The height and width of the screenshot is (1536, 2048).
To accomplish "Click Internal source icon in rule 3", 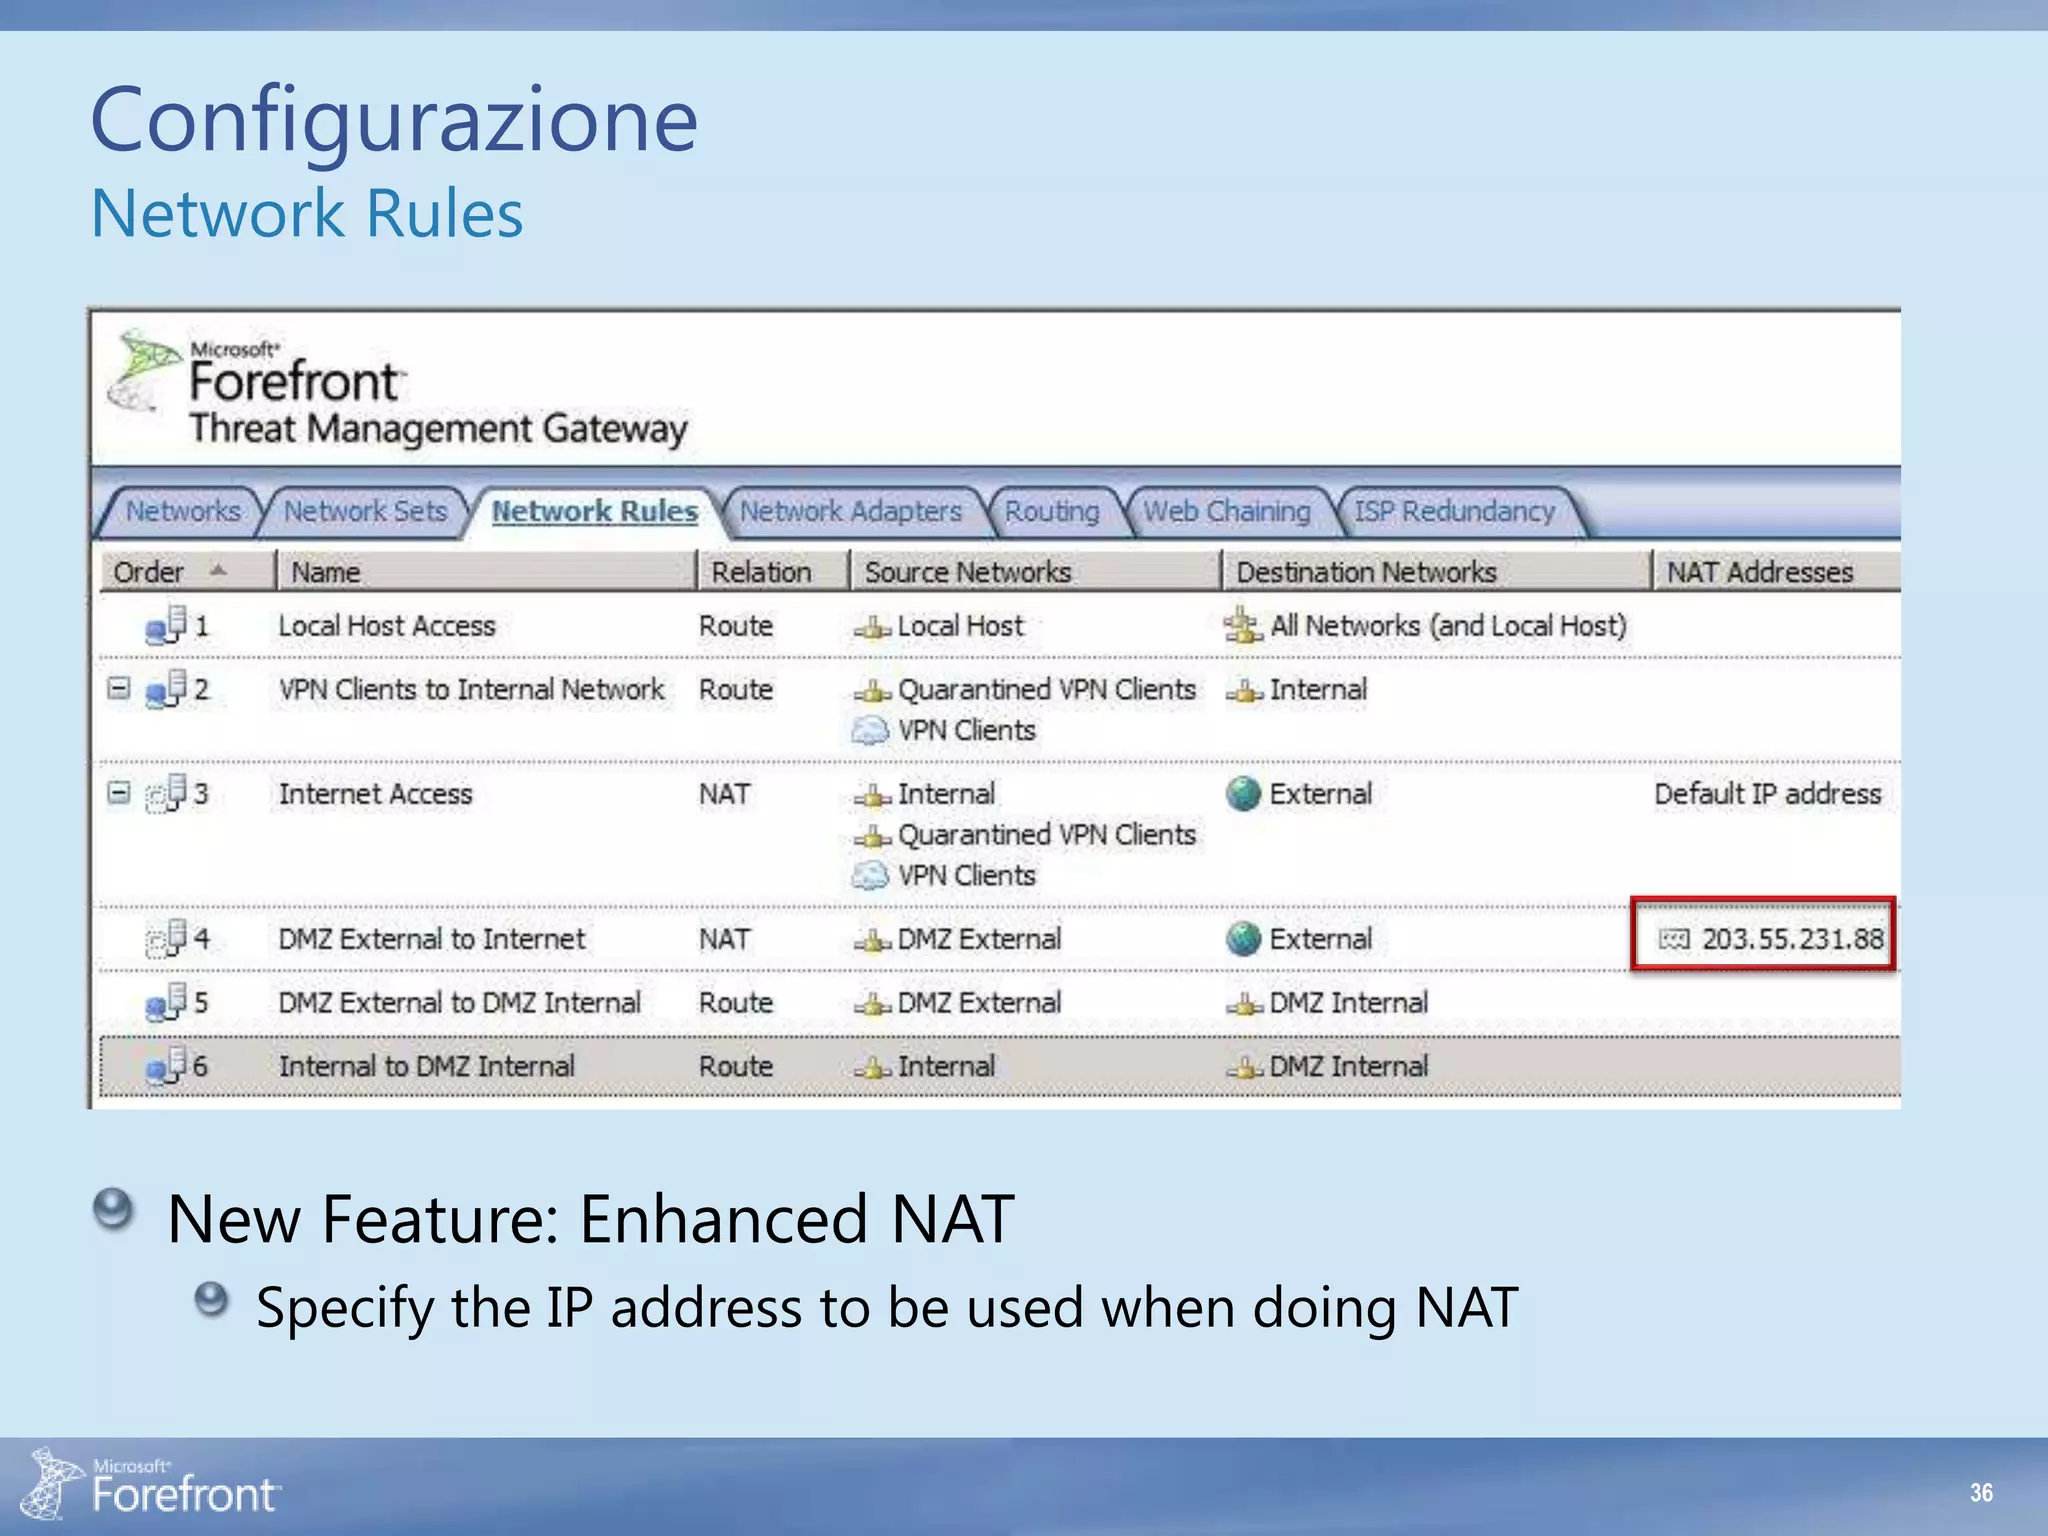I will 872,796.
